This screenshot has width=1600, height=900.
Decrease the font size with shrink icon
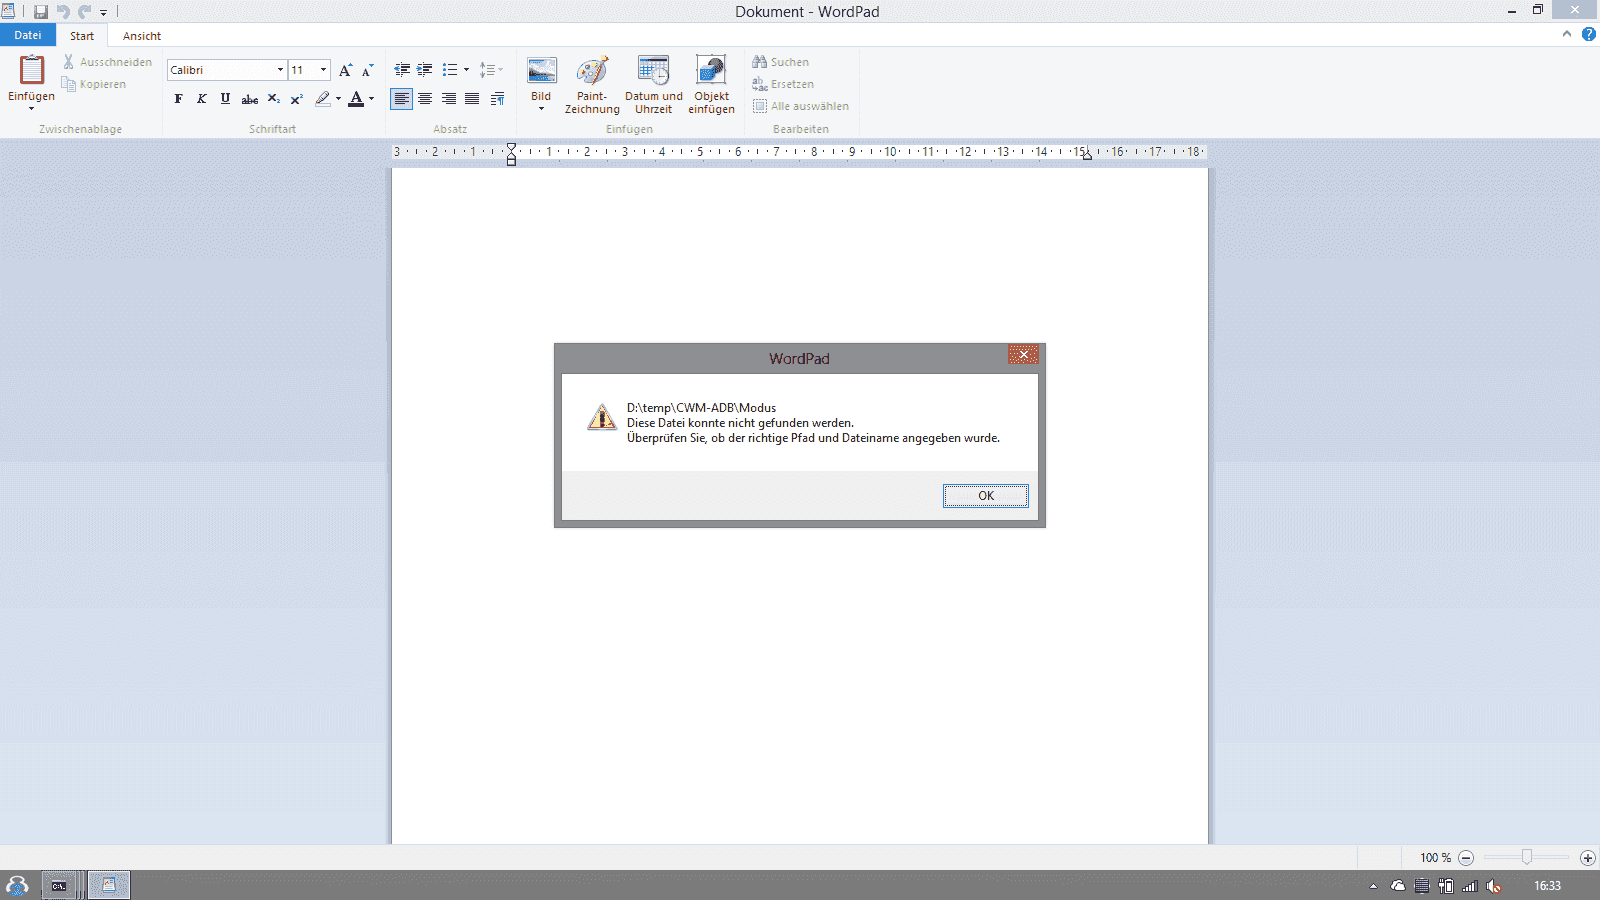coord(368,70)
